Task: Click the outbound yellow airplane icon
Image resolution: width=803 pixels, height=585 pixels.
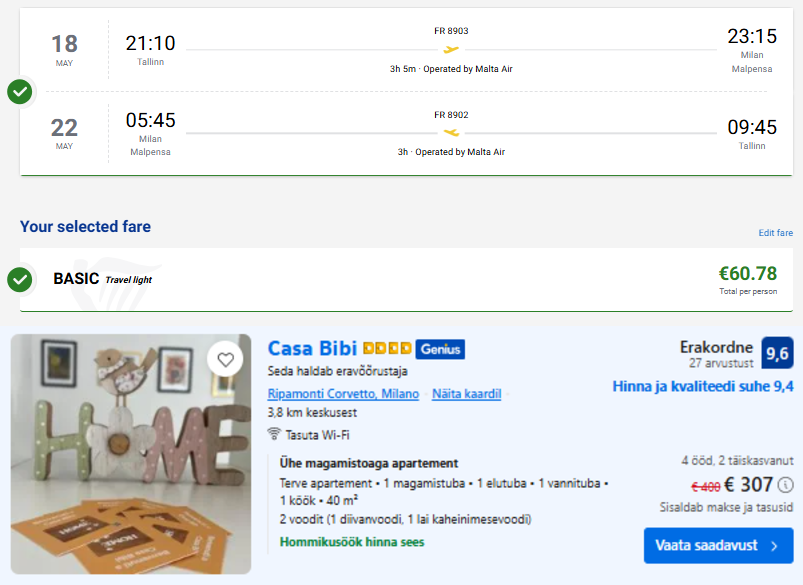Action: [x=451, y=50]
